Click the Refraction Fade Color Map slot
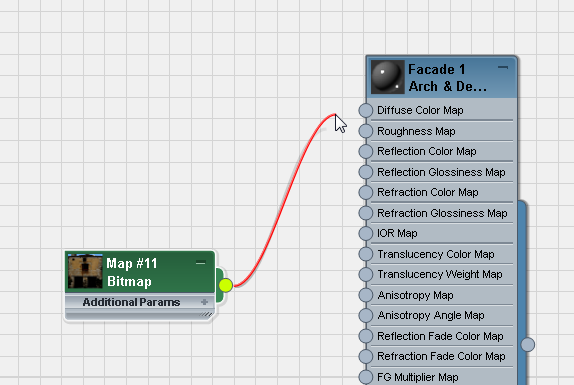 point(441,356)
